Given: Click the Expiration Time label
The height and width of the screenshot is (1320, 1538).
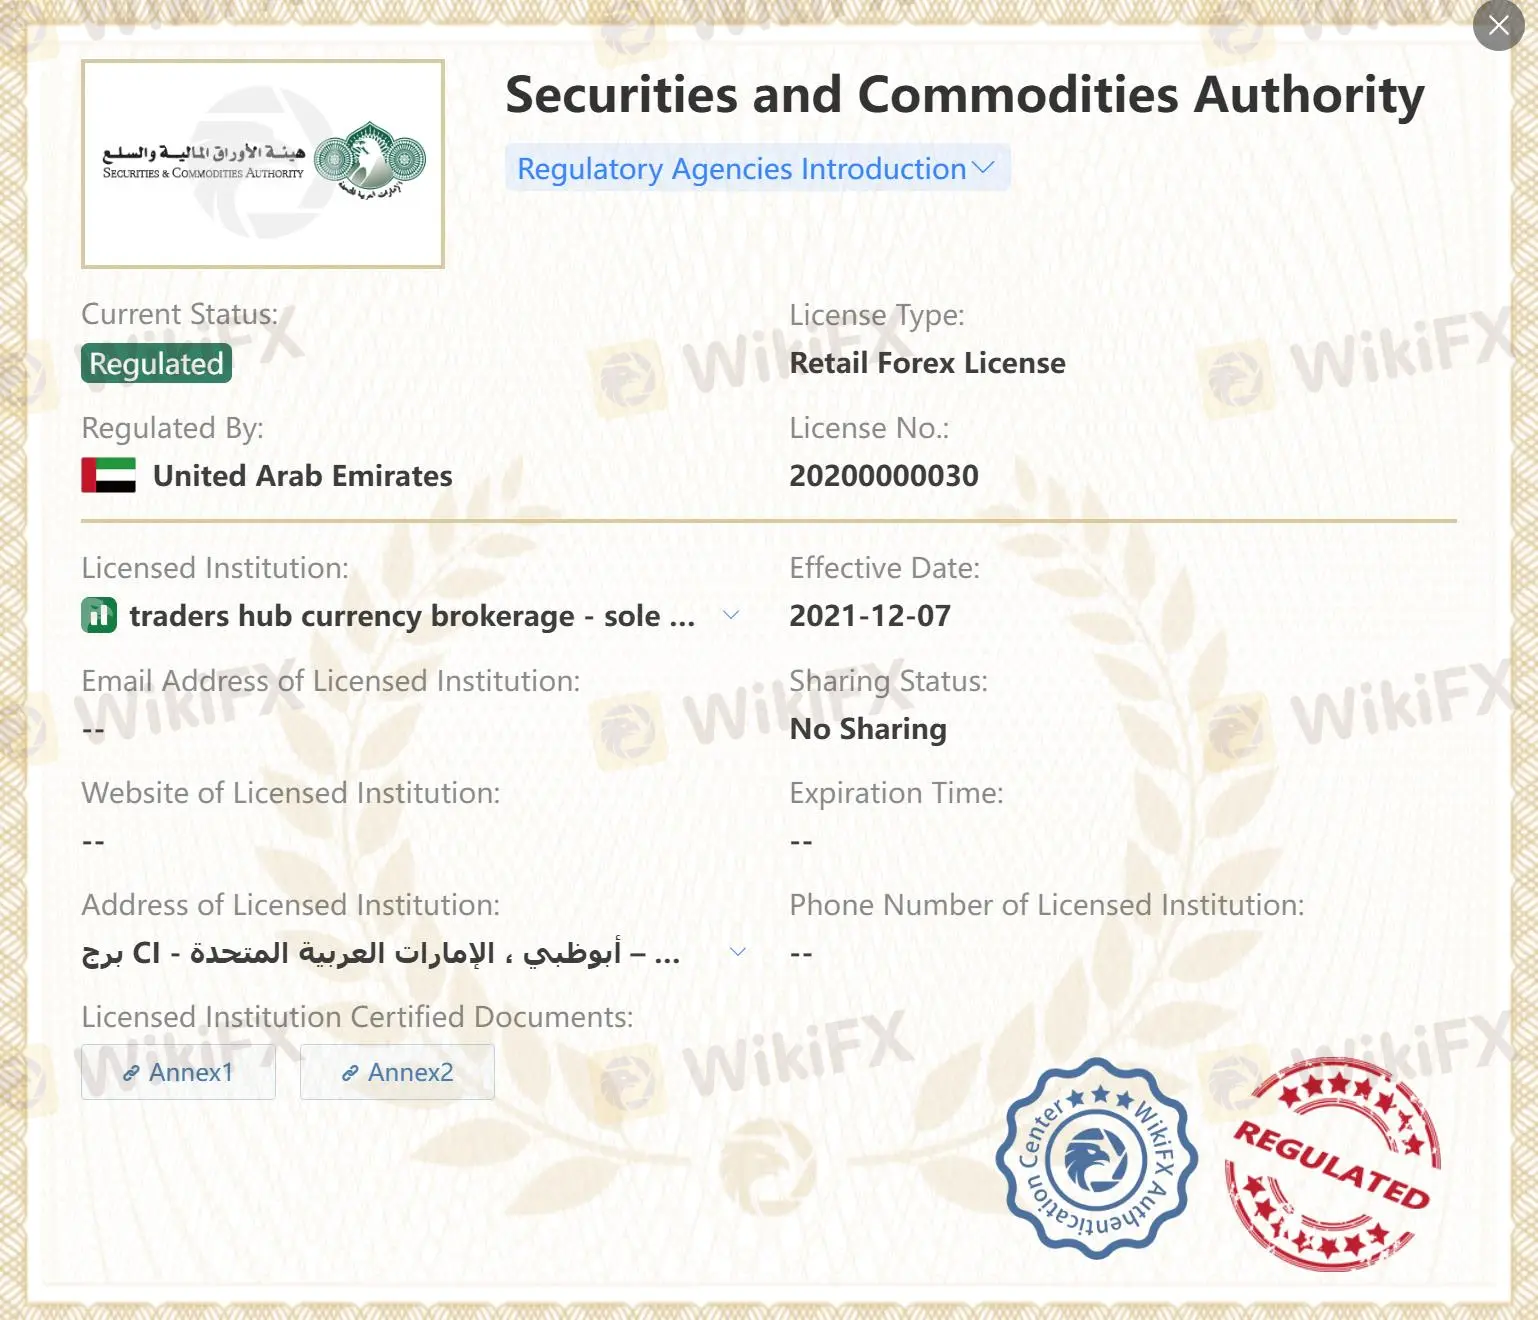Looking at the screenshot, I should 896,793.
